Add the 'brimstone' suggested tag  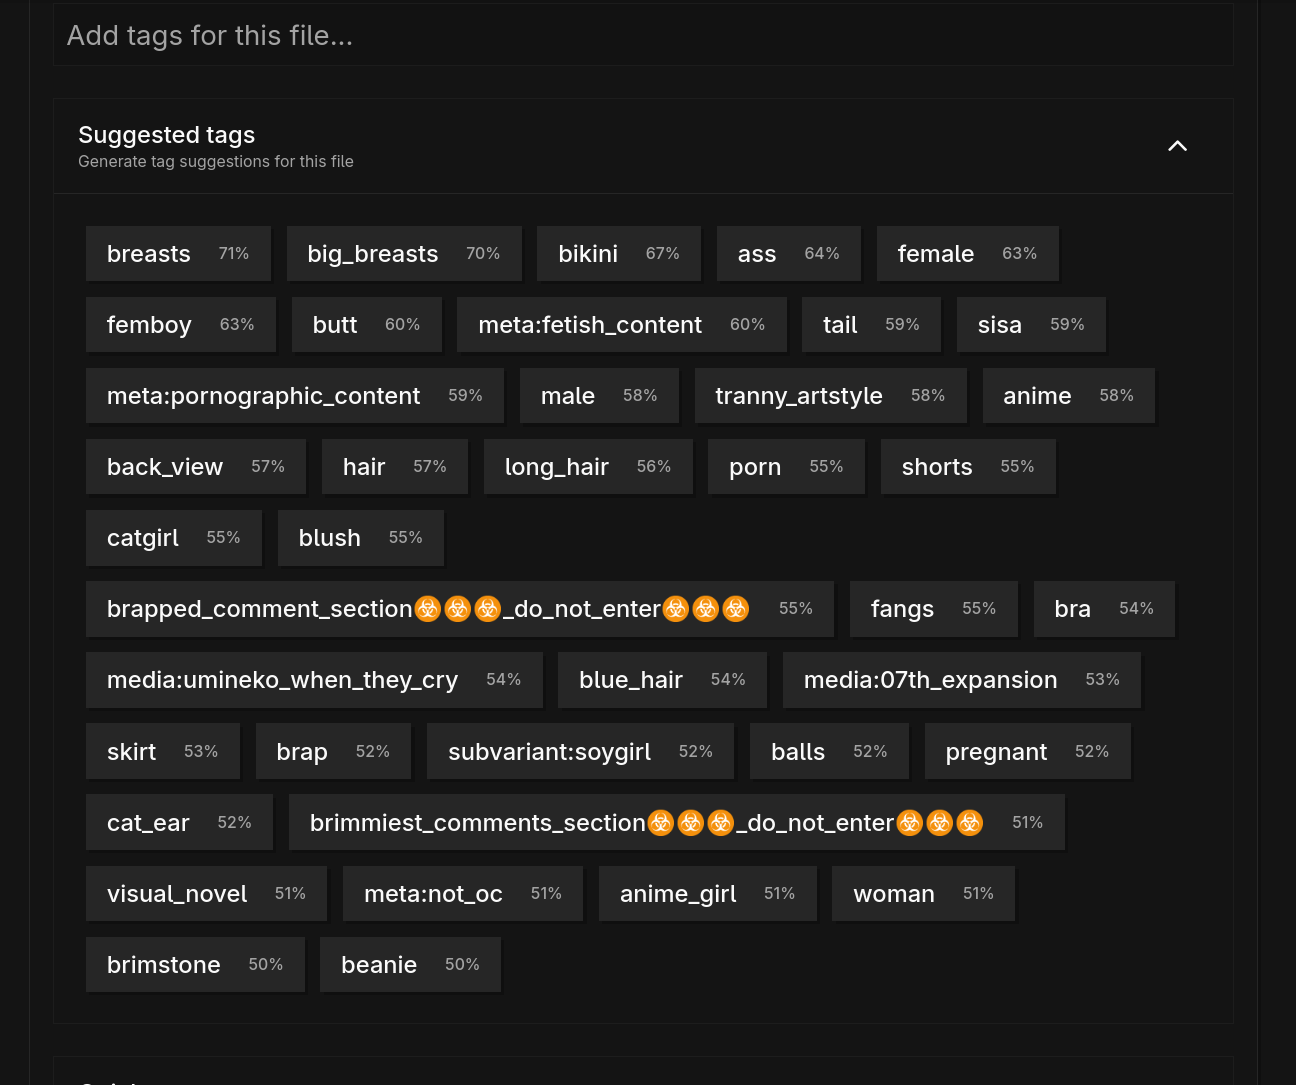[195, 965]
